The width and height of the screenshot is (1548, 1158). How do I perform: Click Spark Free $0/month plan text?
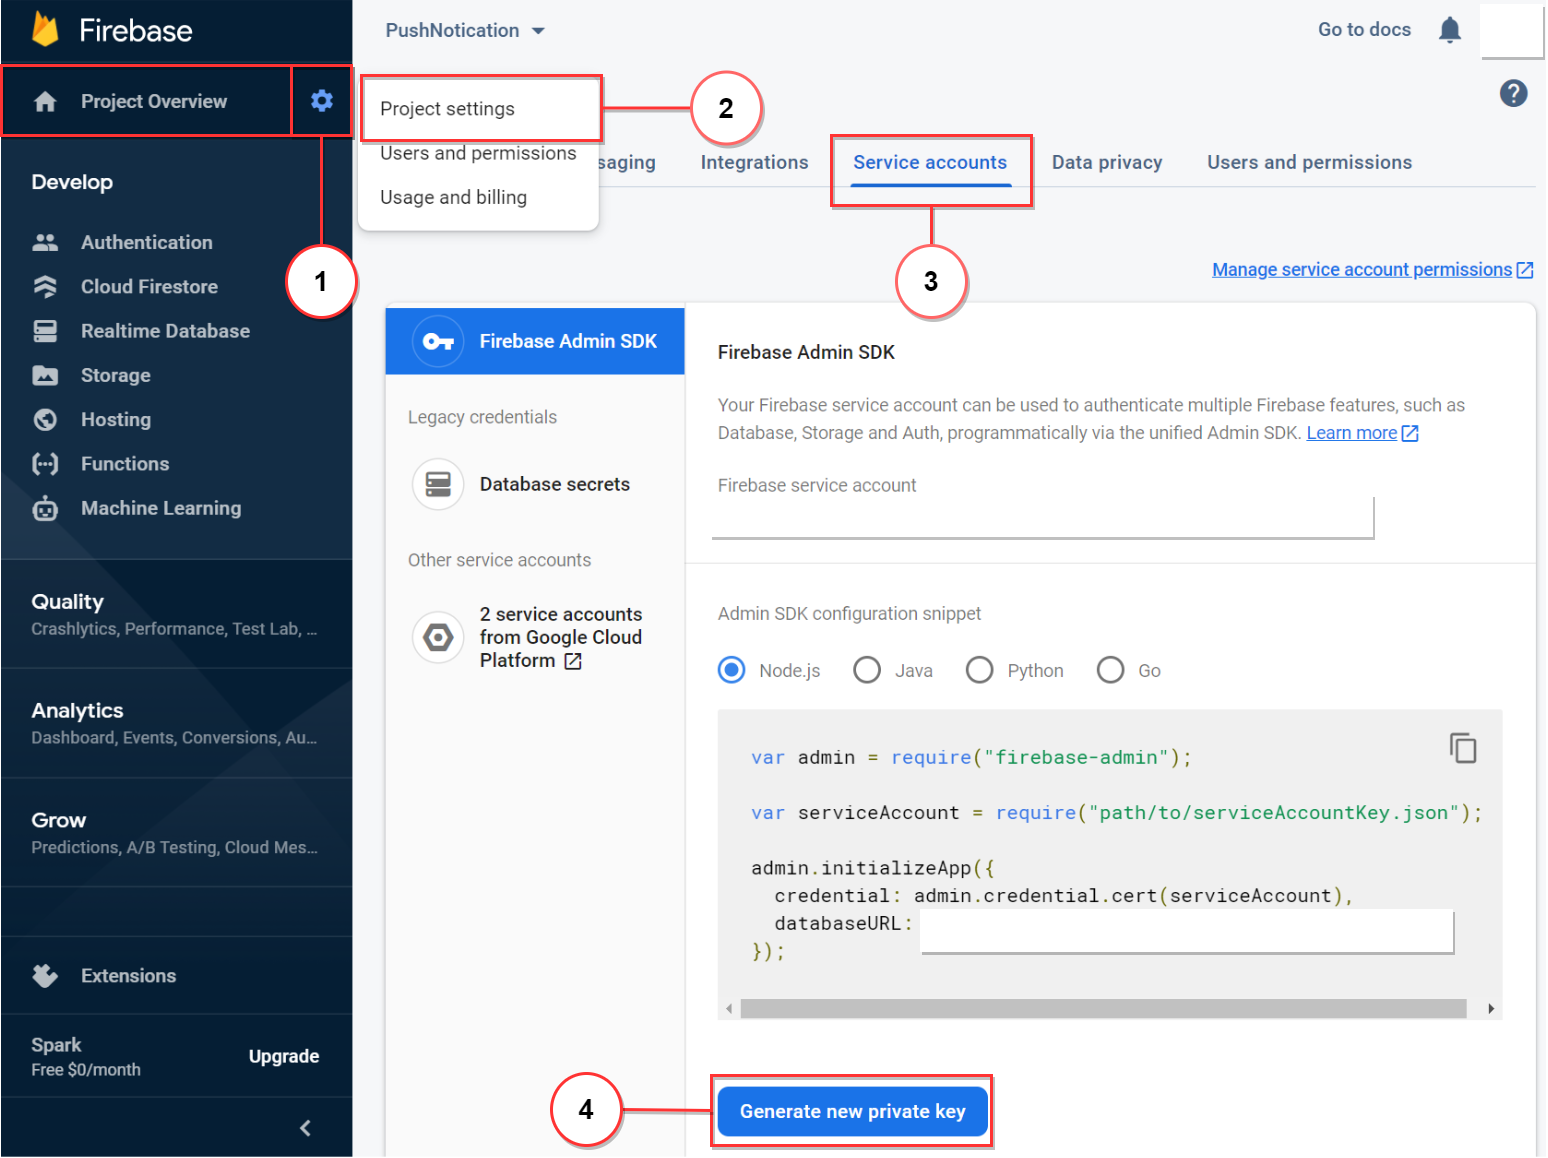click(x=86, y=1056)
